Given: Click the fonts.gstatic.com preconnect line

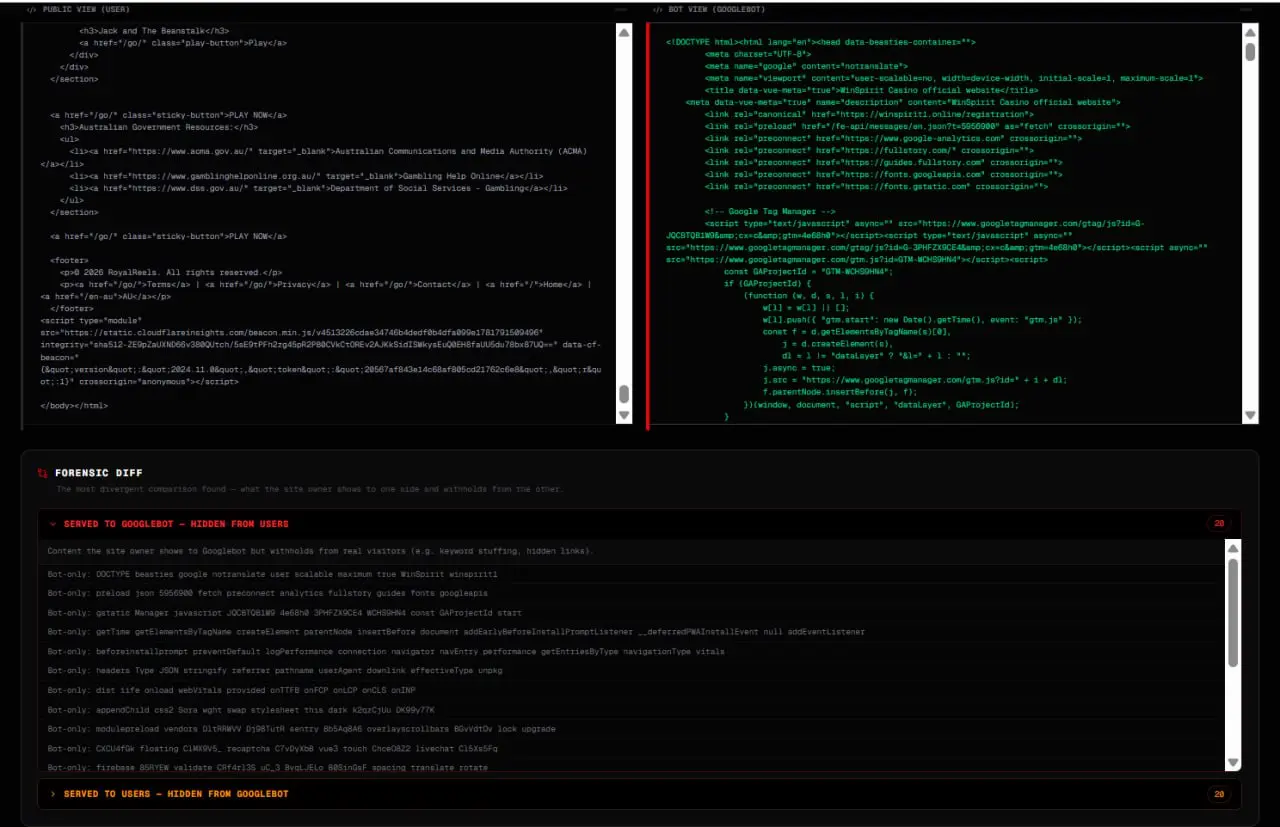Looking at the screenshot, I should 876,186.
